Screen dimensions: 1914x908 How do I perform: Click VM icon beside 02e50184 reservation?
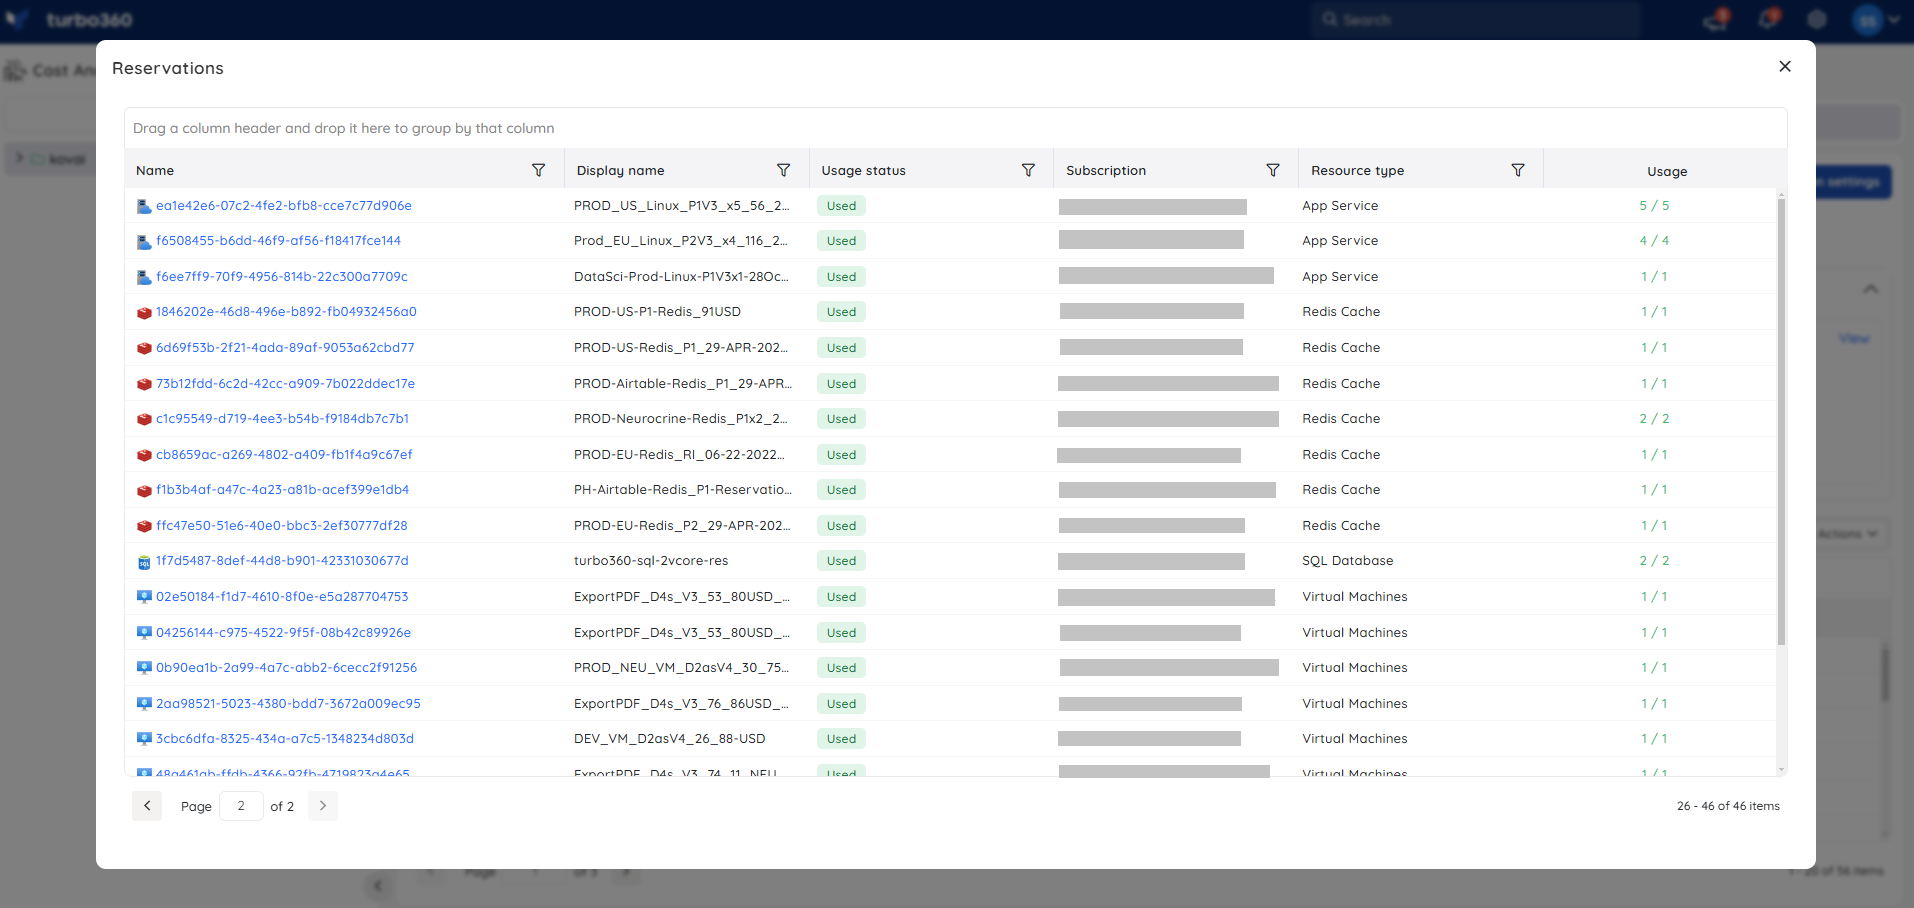click(x=144, y=597)
